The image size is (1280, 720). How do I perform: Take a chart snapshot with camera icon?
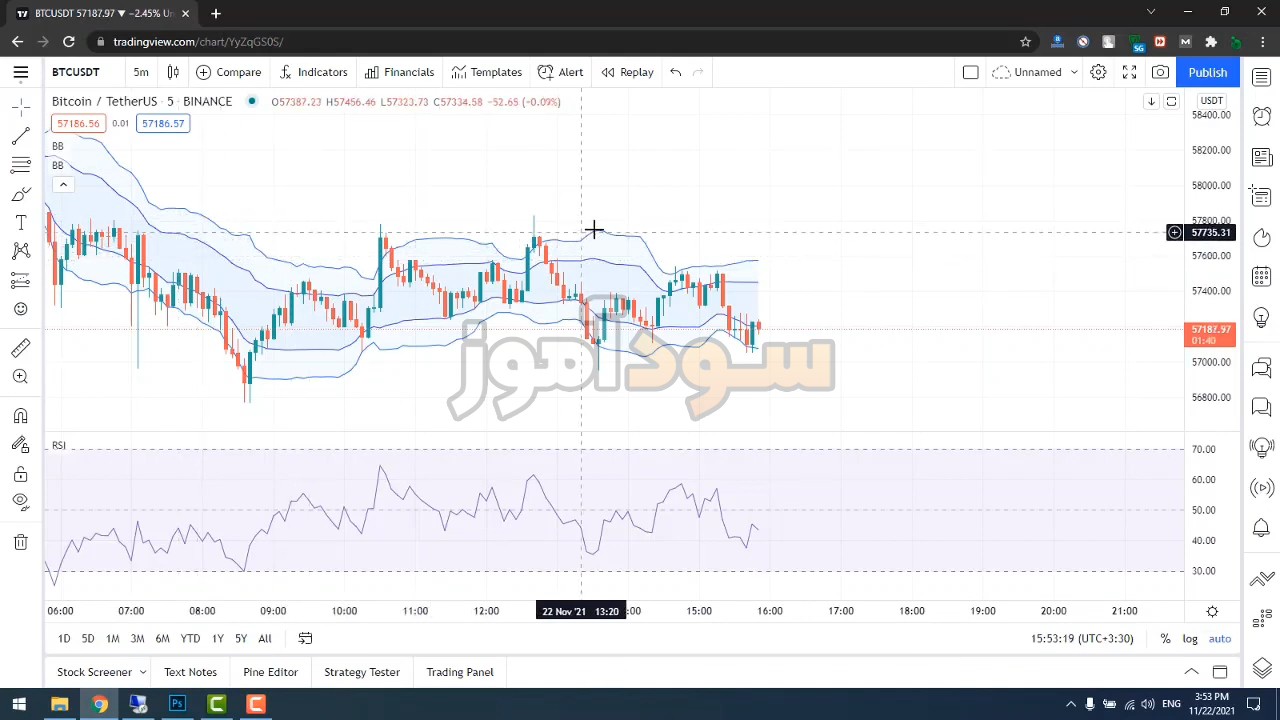coord(1160,72)
